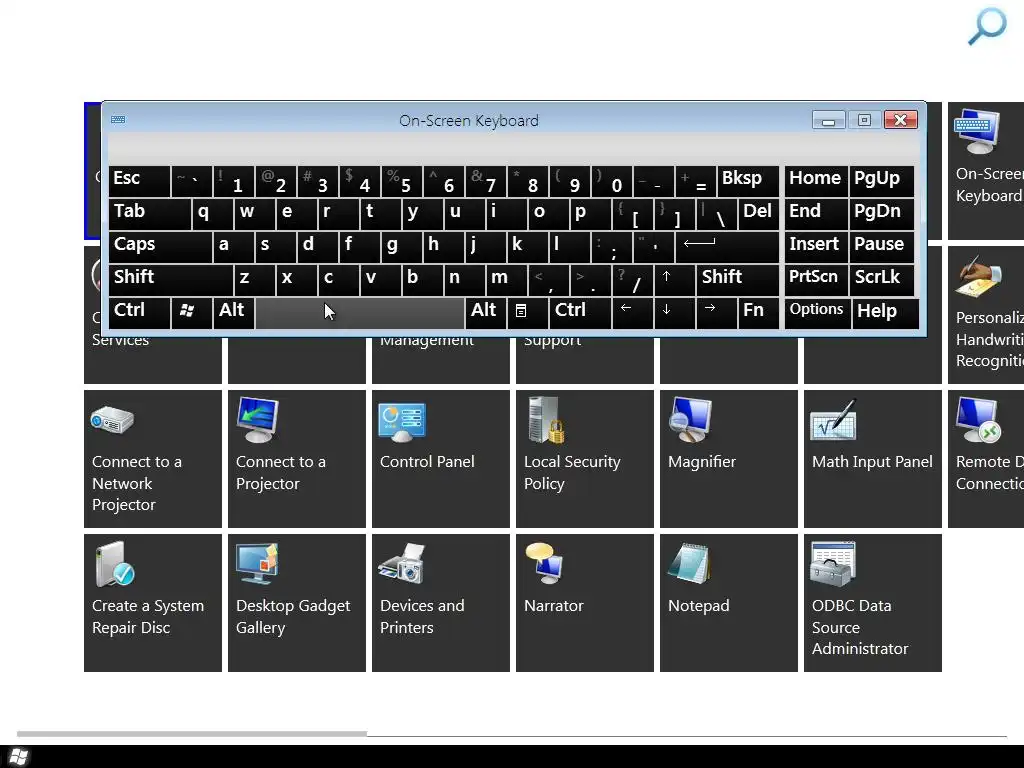Screen dimensions: 1024x768
Task: Click the left arrow key
Action: (632, 313)
